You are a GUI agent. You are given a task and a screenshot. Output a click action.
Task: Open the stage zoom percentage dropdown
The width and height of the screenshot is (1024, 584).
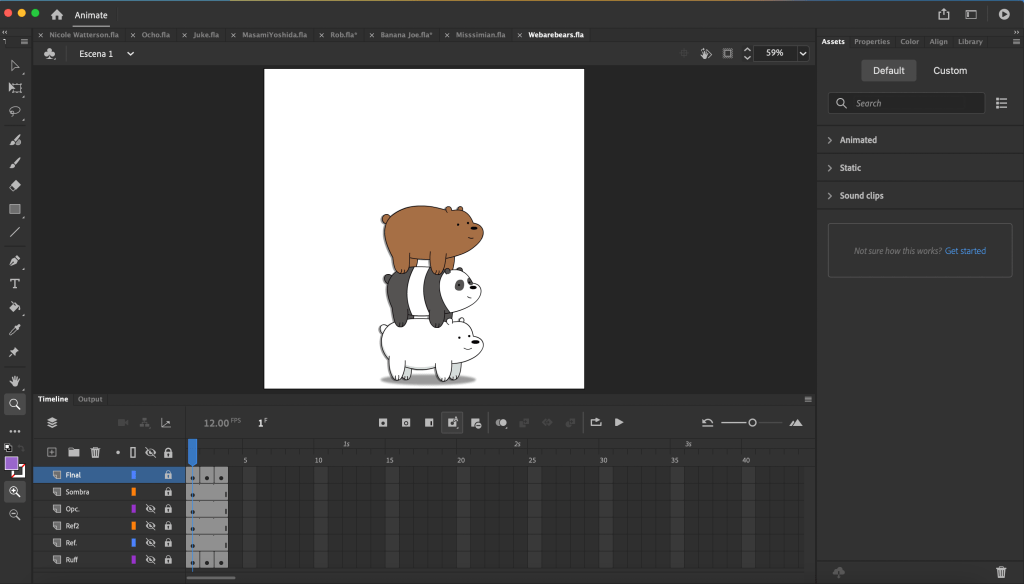tap(803, 54)
